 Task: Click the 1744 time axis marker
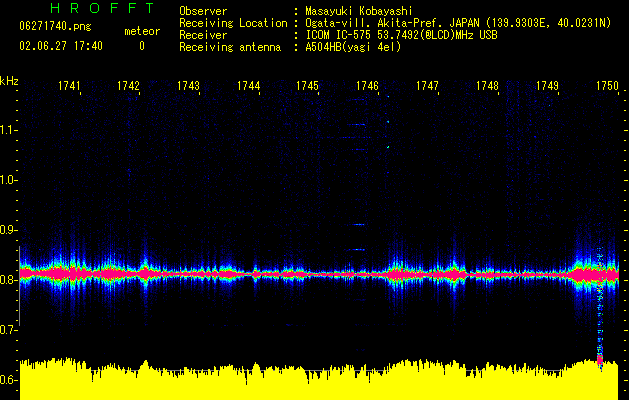tap(248, 86)
